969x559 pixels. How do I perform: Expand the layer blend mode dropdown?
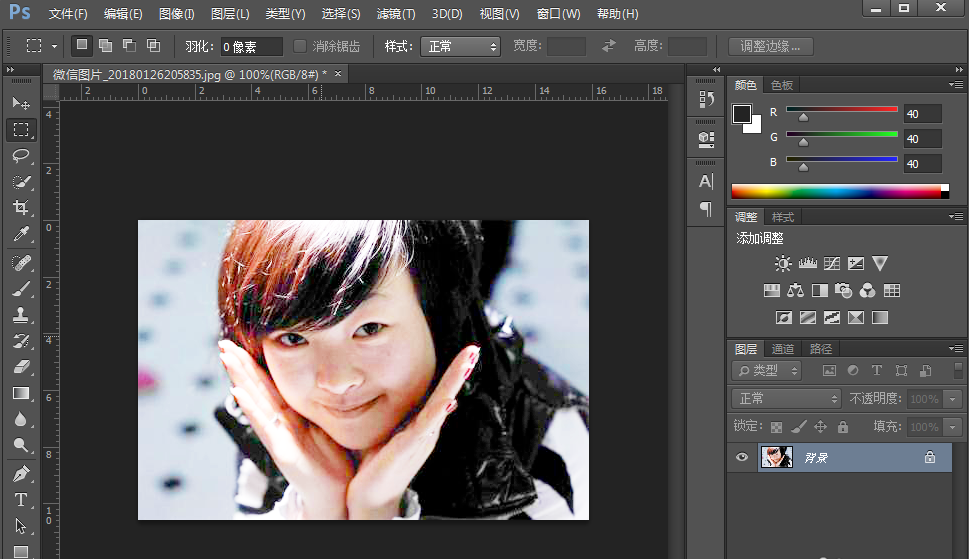pyautogui.click(x=787, y=398)
